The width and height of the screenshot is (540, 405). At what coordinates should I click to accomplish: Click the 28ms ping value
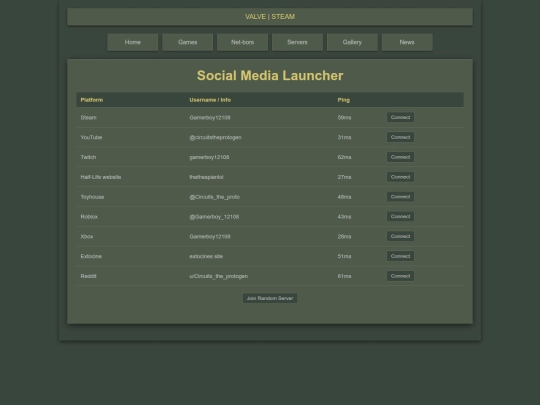tap(344, 237)
